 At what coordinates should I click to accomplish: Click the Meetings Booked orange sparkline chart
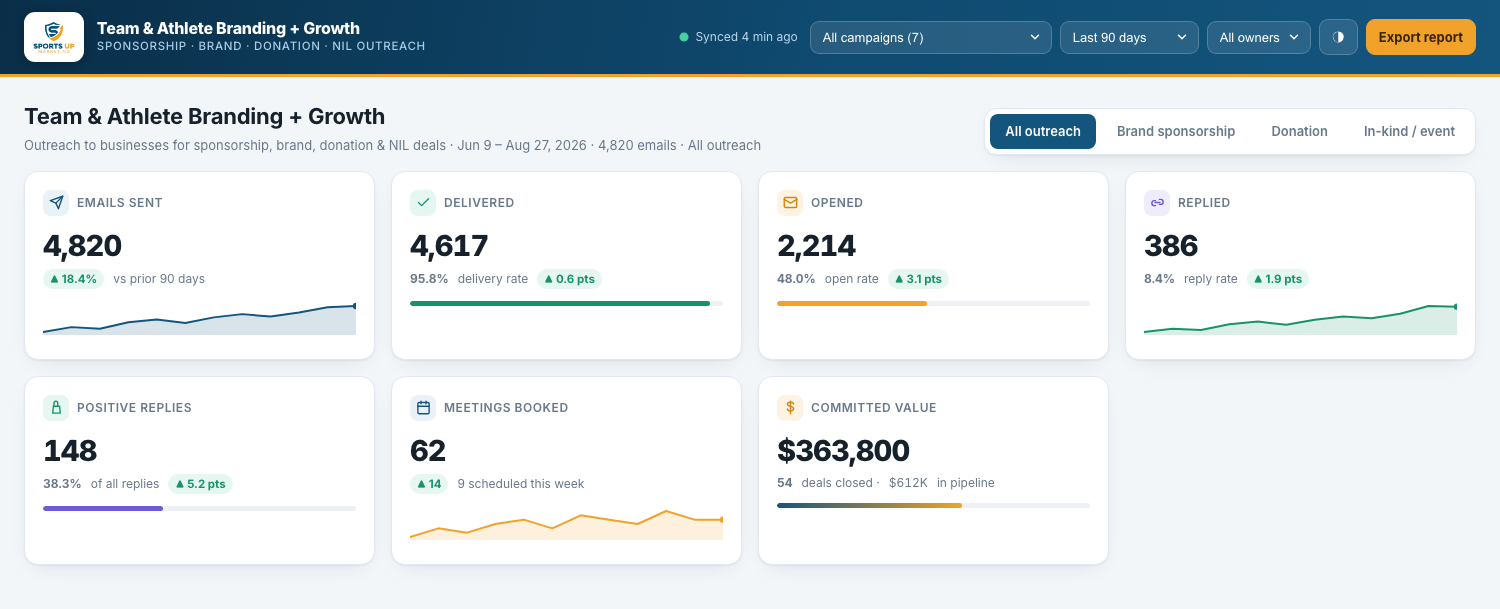tap(566, 524)
